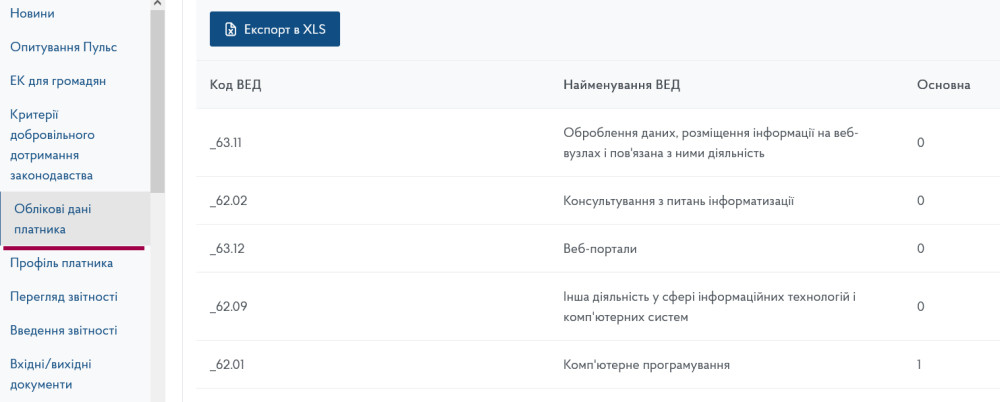Navigate to Перегляд звітності
Screen dimensions: 1000x402
63,297
